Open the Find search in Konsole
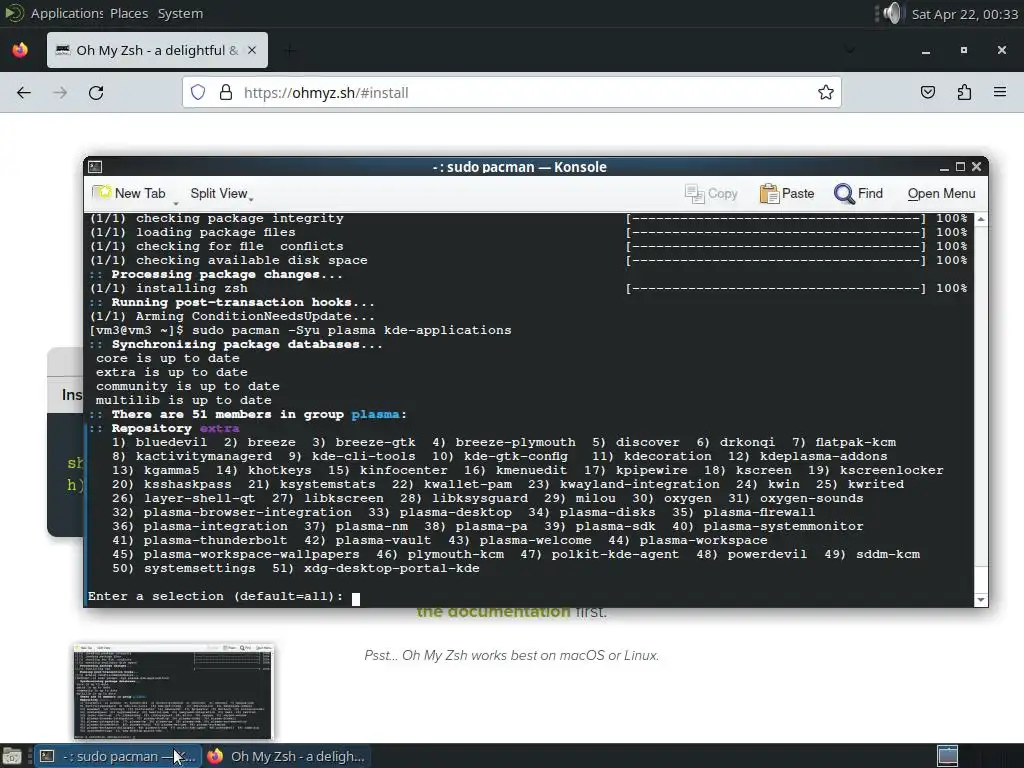This screenshot has height=768, width=1024. coord(858,193)
